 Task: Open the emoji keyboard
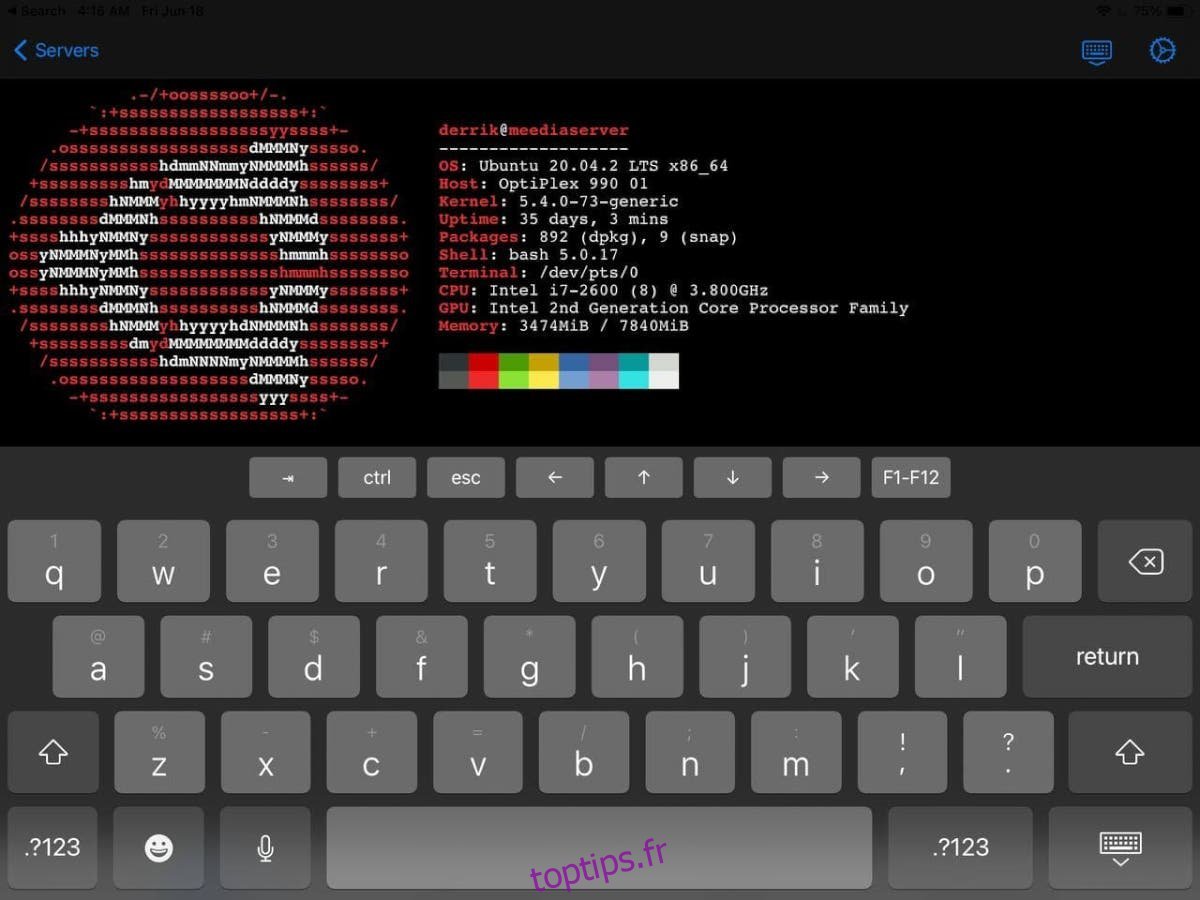pyautogui.click(x=158, y=848)
